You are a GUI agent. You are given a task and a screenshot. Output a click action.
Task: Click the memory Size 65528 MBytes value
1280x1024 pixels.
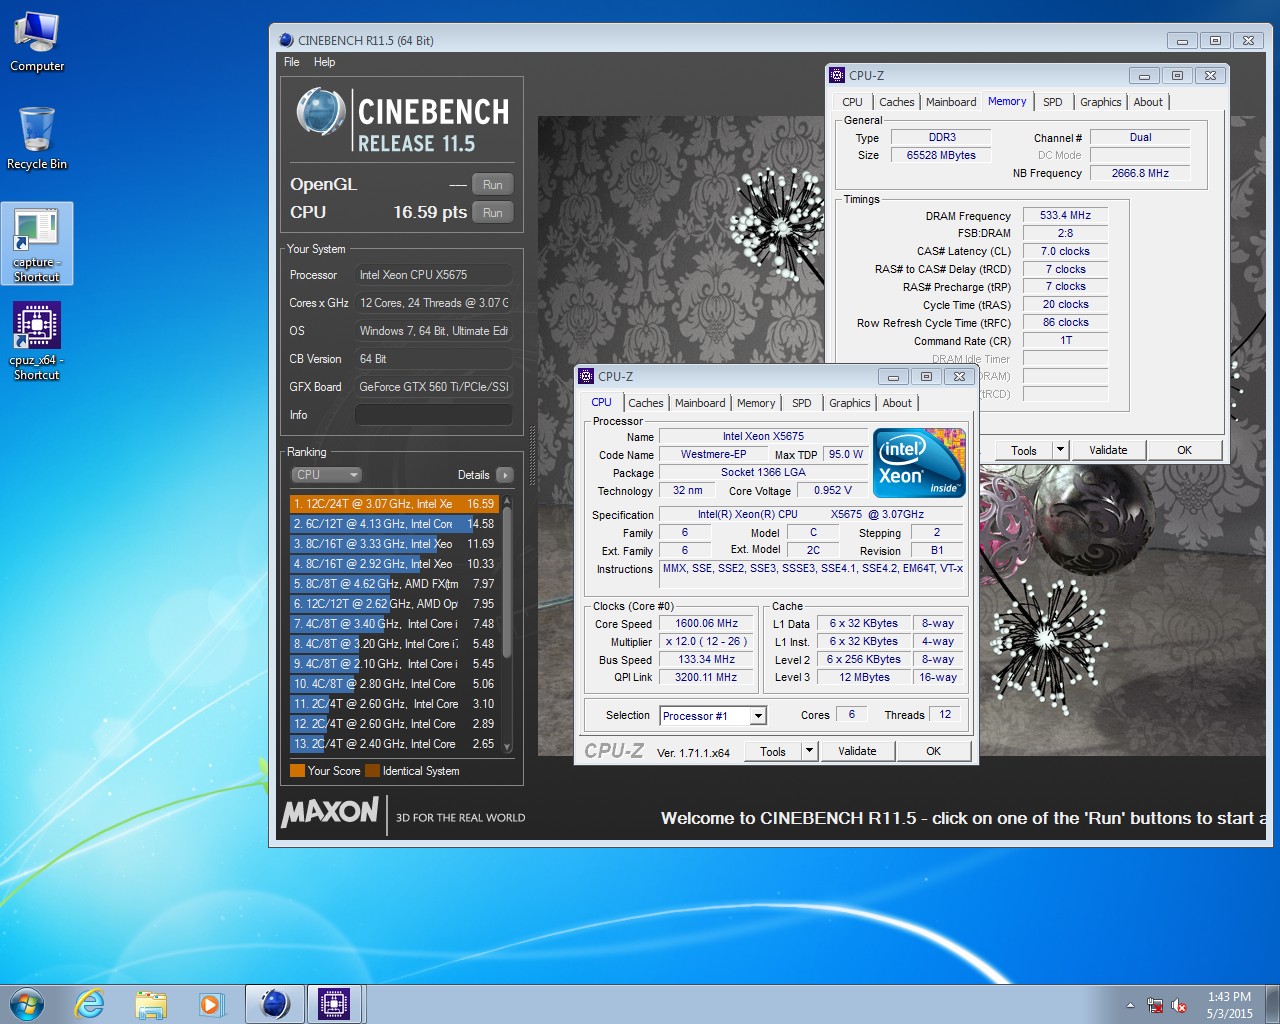(x=941, y=155)
